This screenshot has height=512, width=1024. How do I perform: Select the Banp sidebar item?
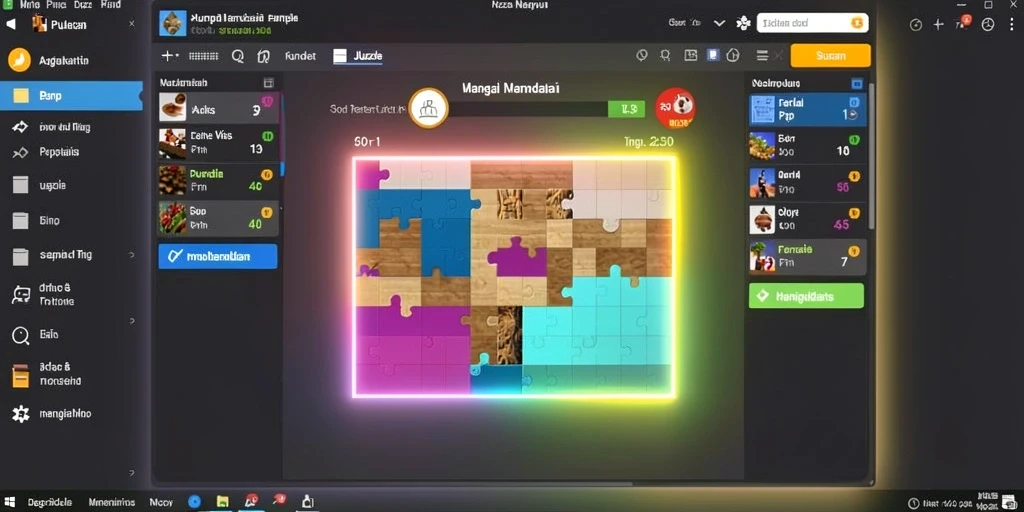click(x=71, y=96)
